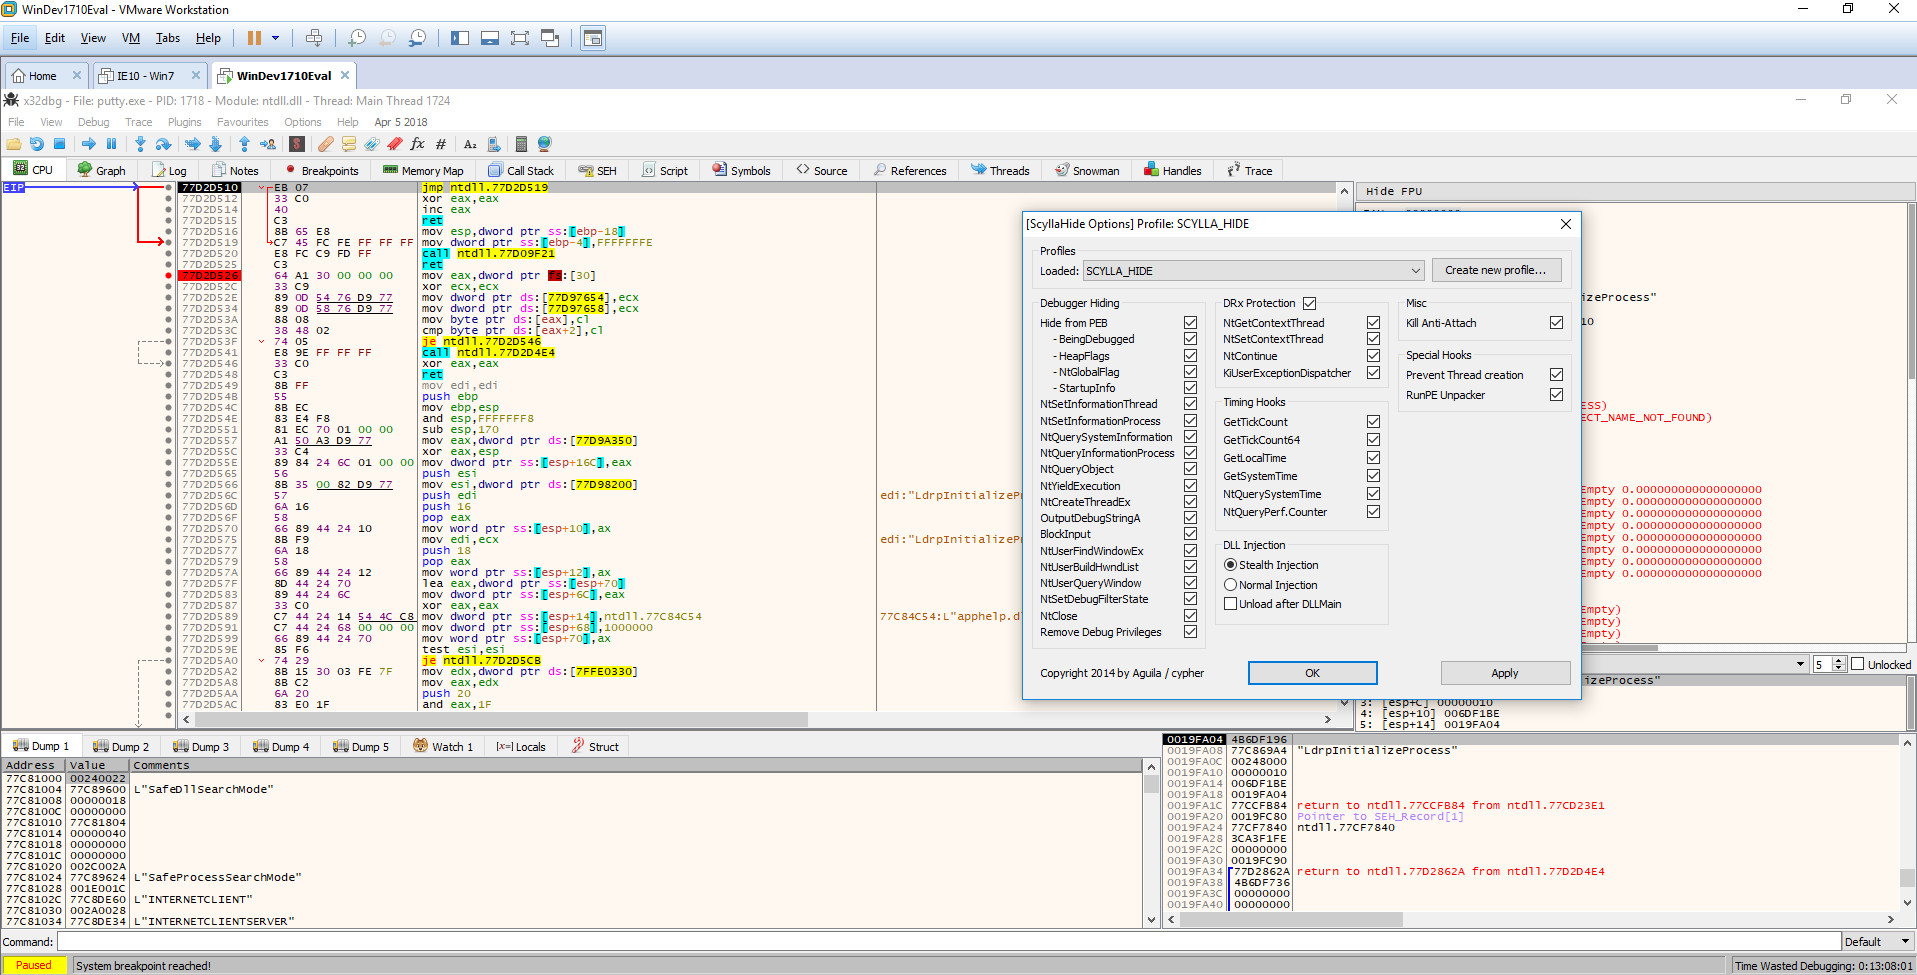Screen dimensions: 1917x975
Task: Click OK in ScyllaHide Options
Action: coord(1312,673)
